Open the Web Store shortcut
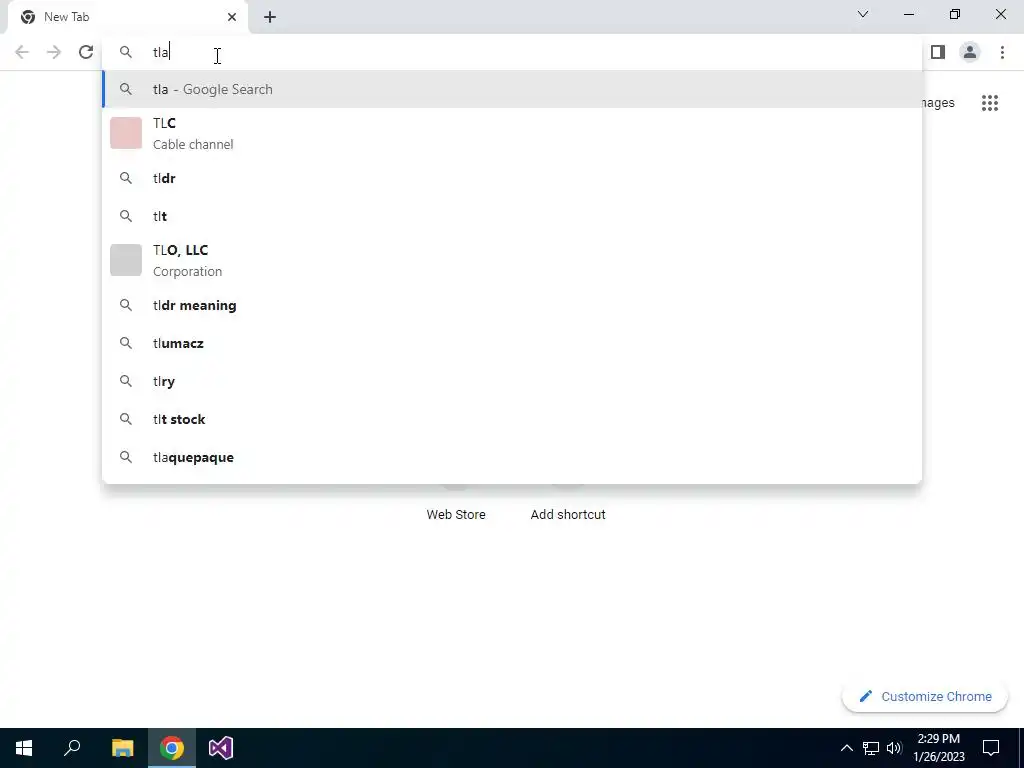This screenshot has width=1024, height=768. click(x=456, y=515)
